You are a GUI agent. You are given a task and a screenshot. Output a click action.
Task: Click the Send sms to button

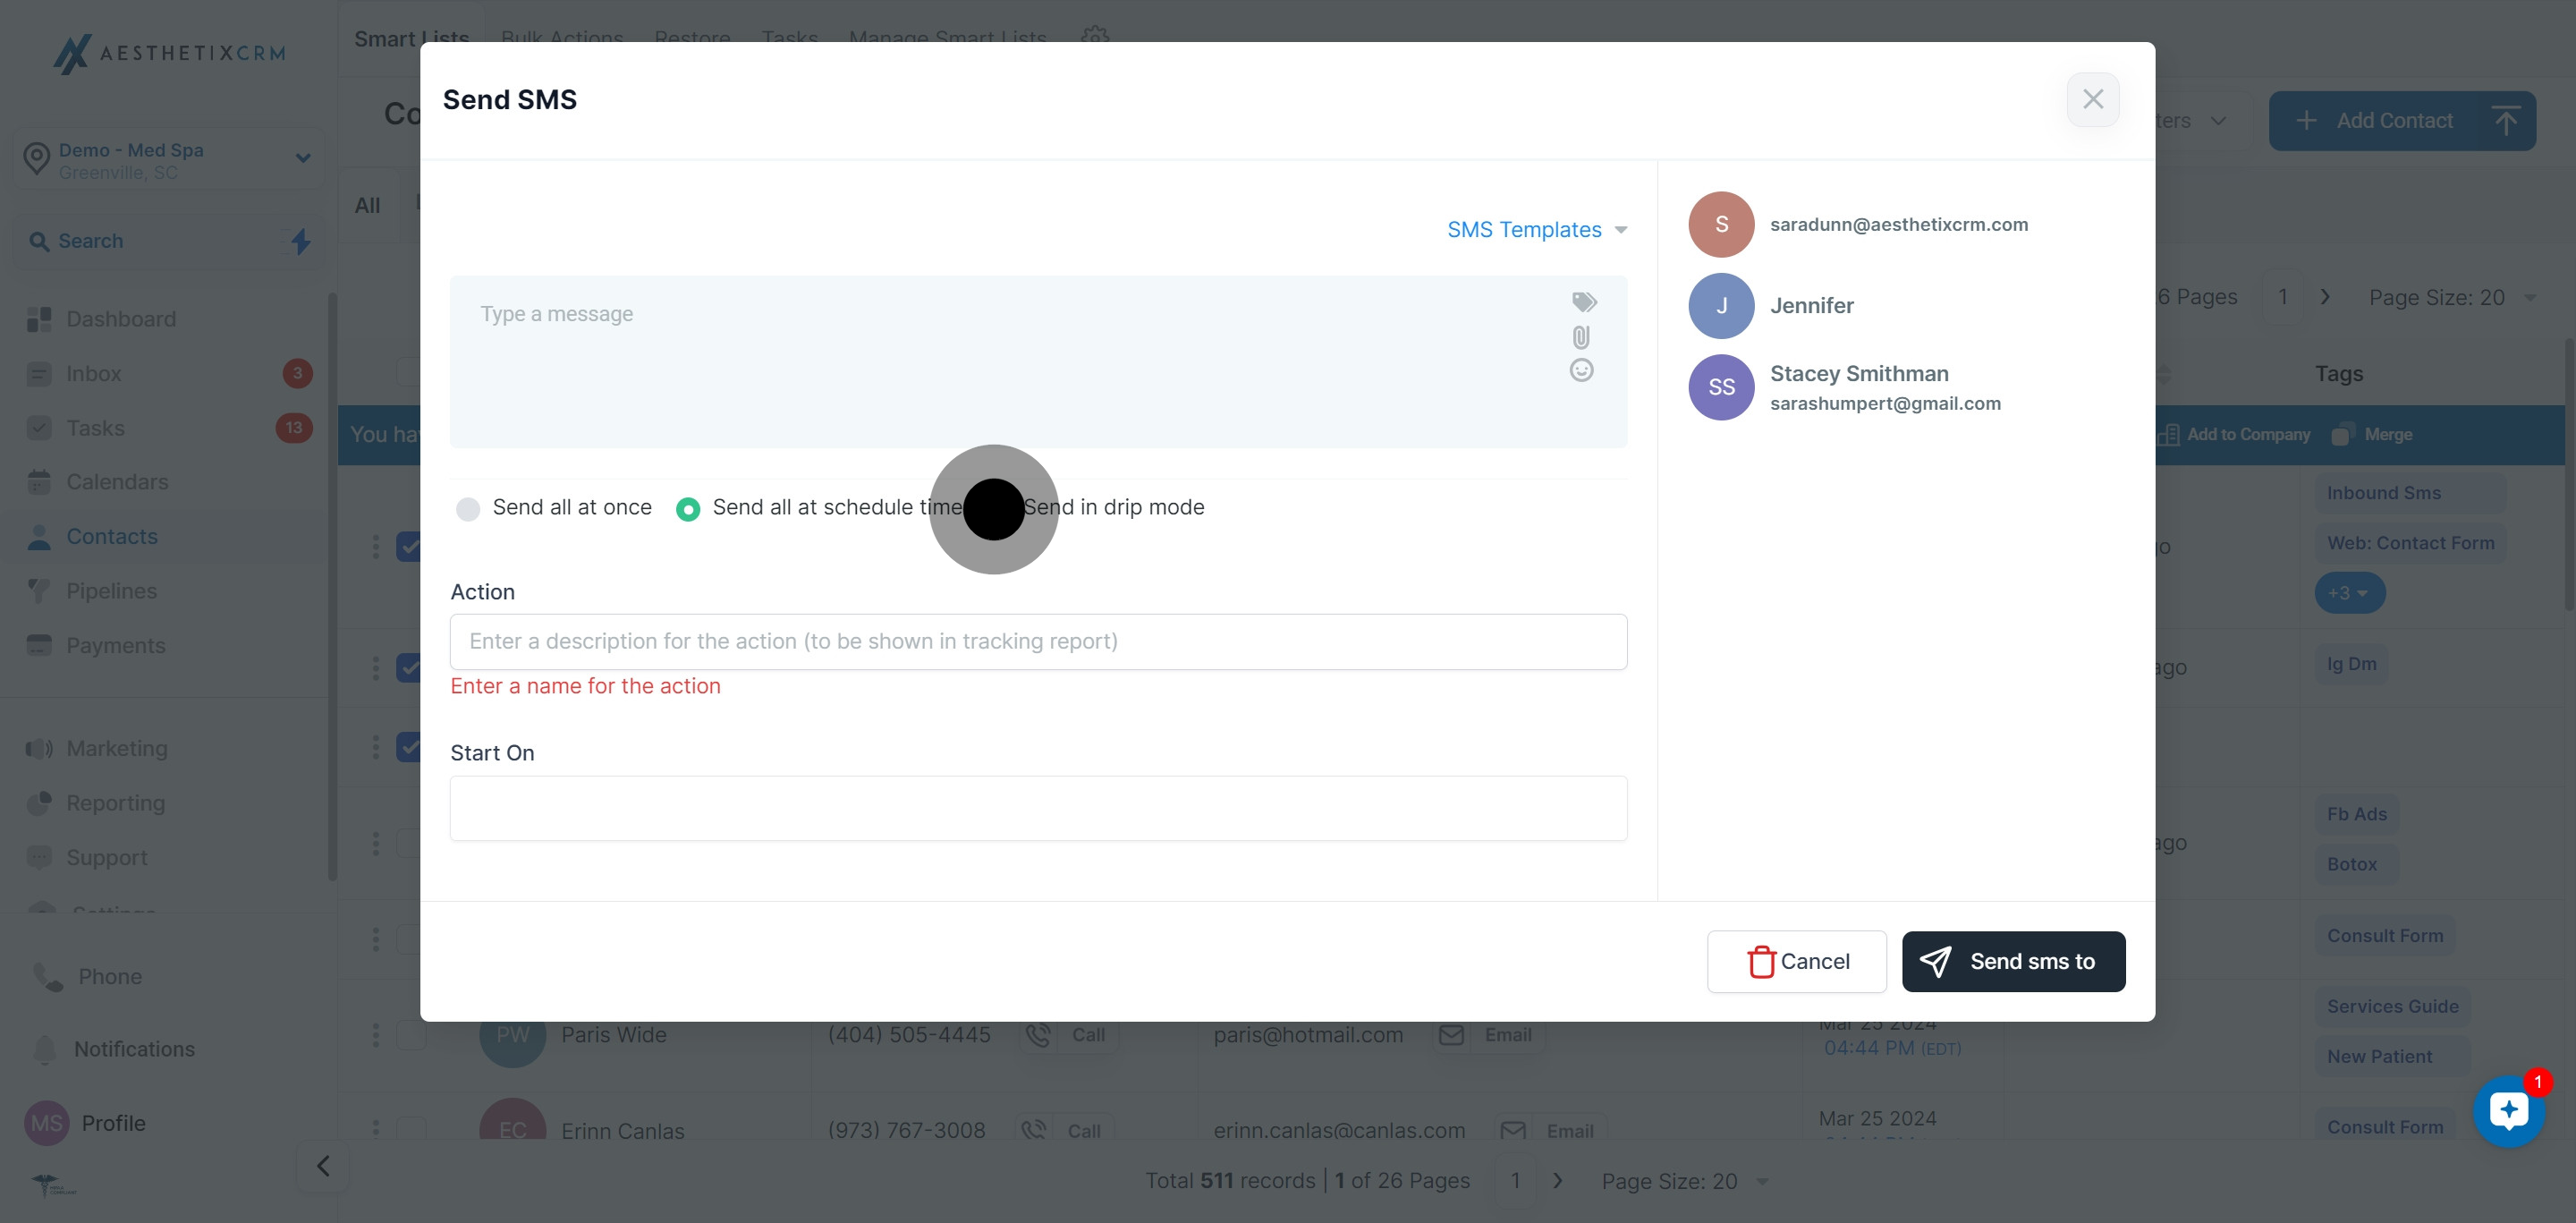coord(2013,961)
